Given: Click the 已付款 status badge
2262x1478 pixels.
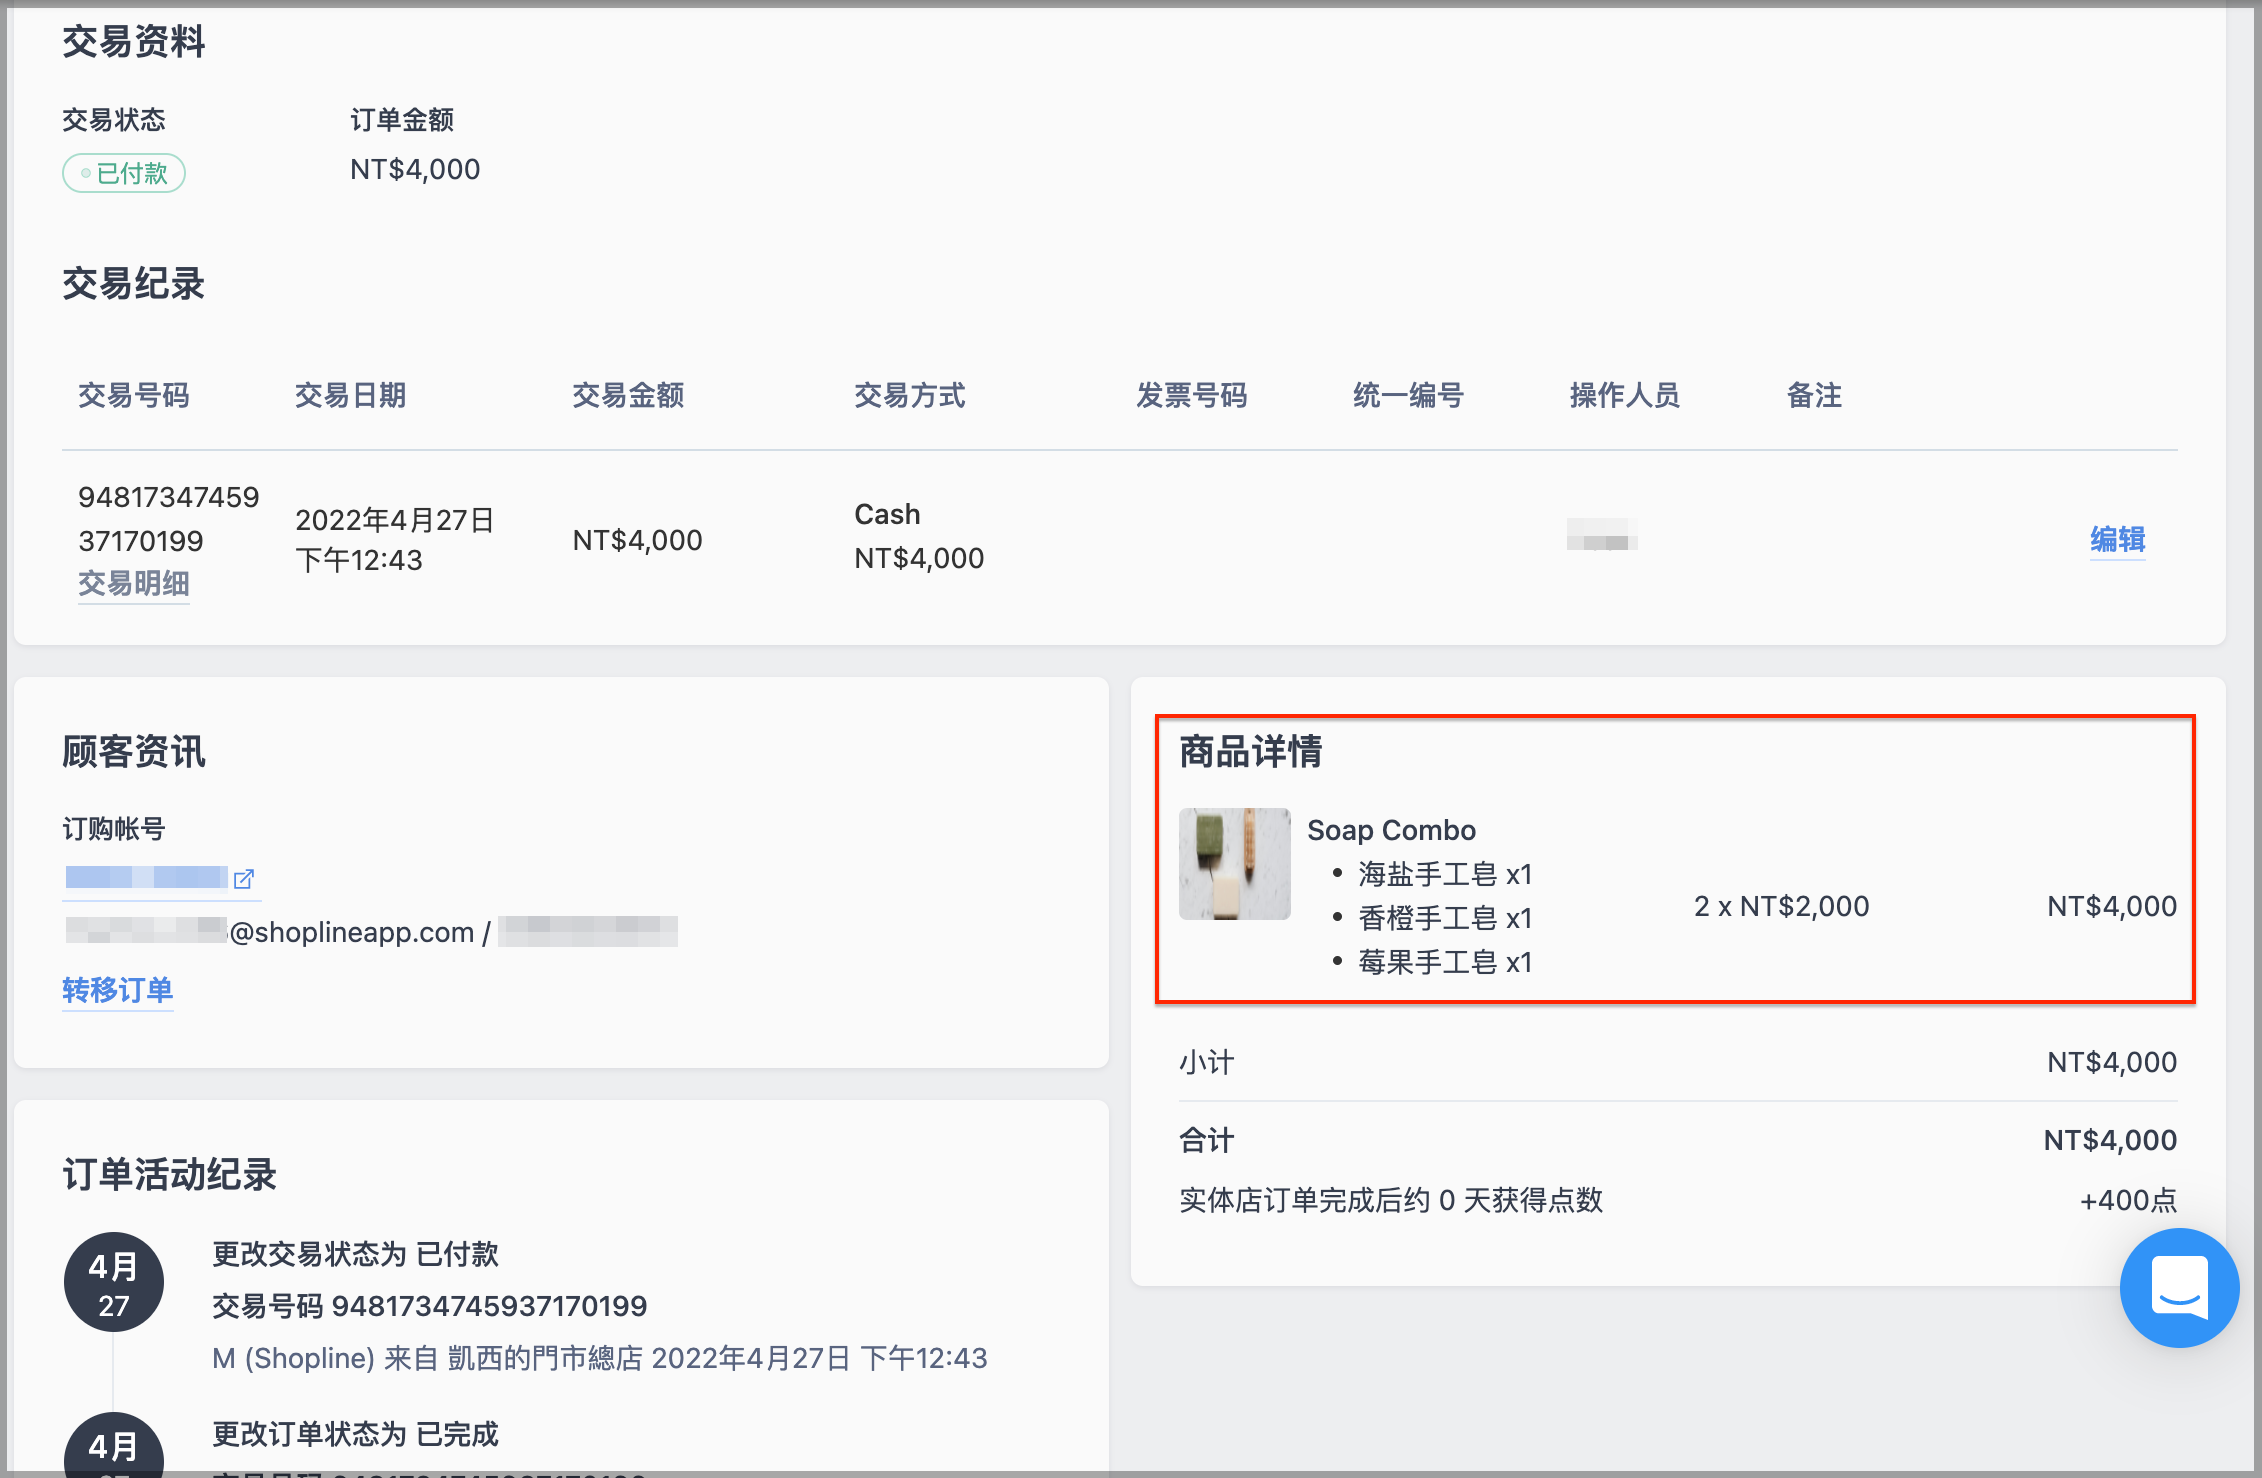Looking at the screenshot, I should tap(124, 173).
